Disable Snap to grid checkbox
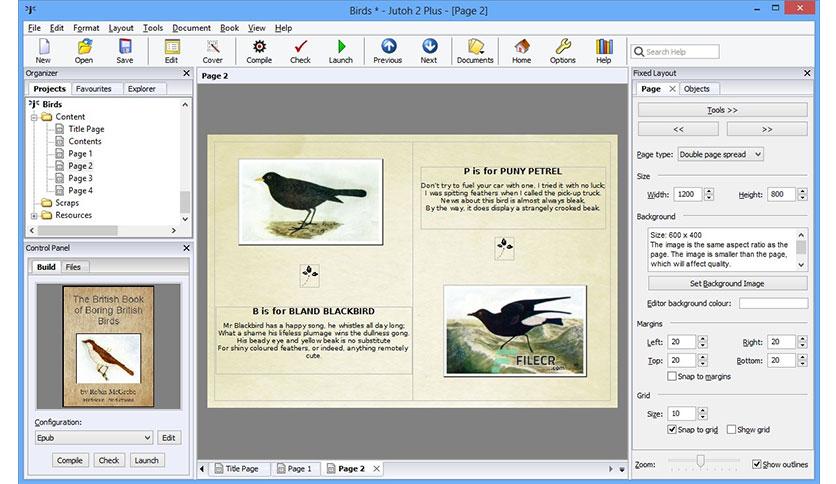 click(x=672, y=429)
